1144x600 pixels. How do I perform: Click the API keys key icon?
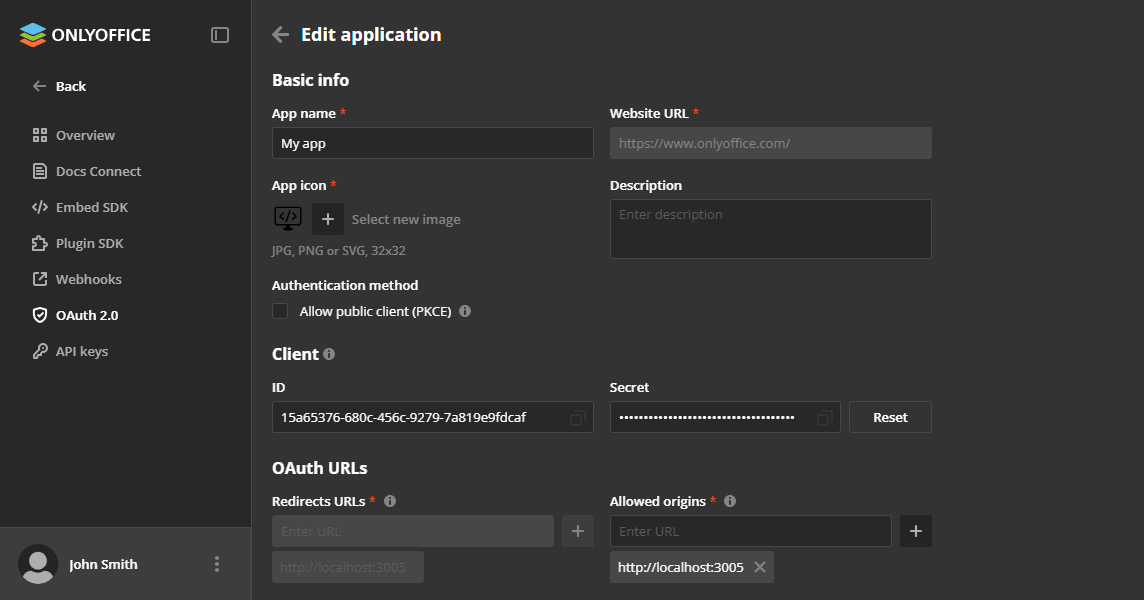[39, 351]
